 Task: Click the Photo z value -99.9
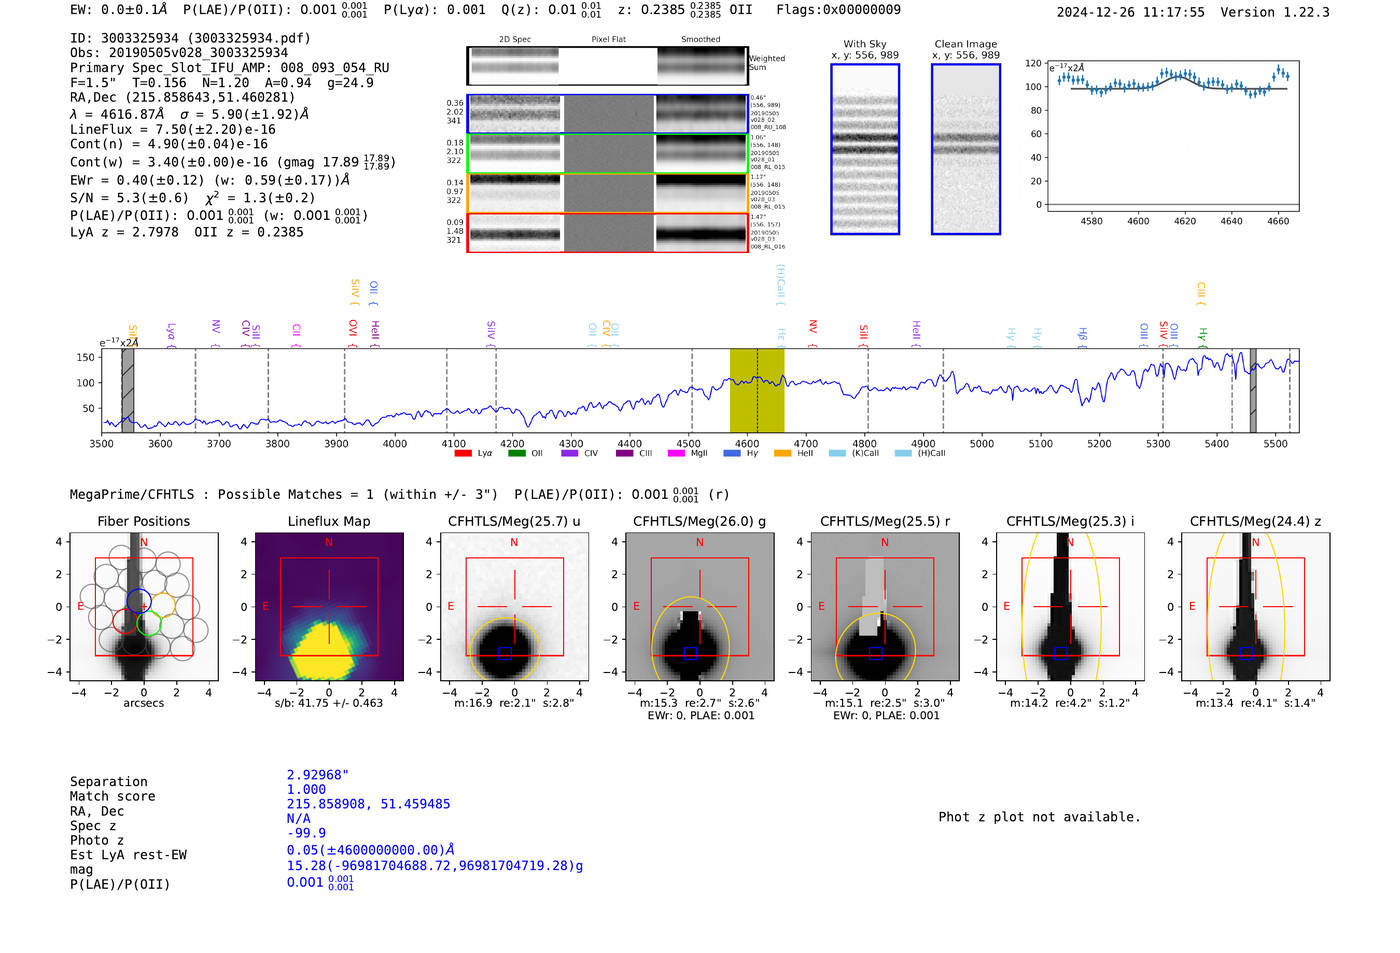coord(306,833)
